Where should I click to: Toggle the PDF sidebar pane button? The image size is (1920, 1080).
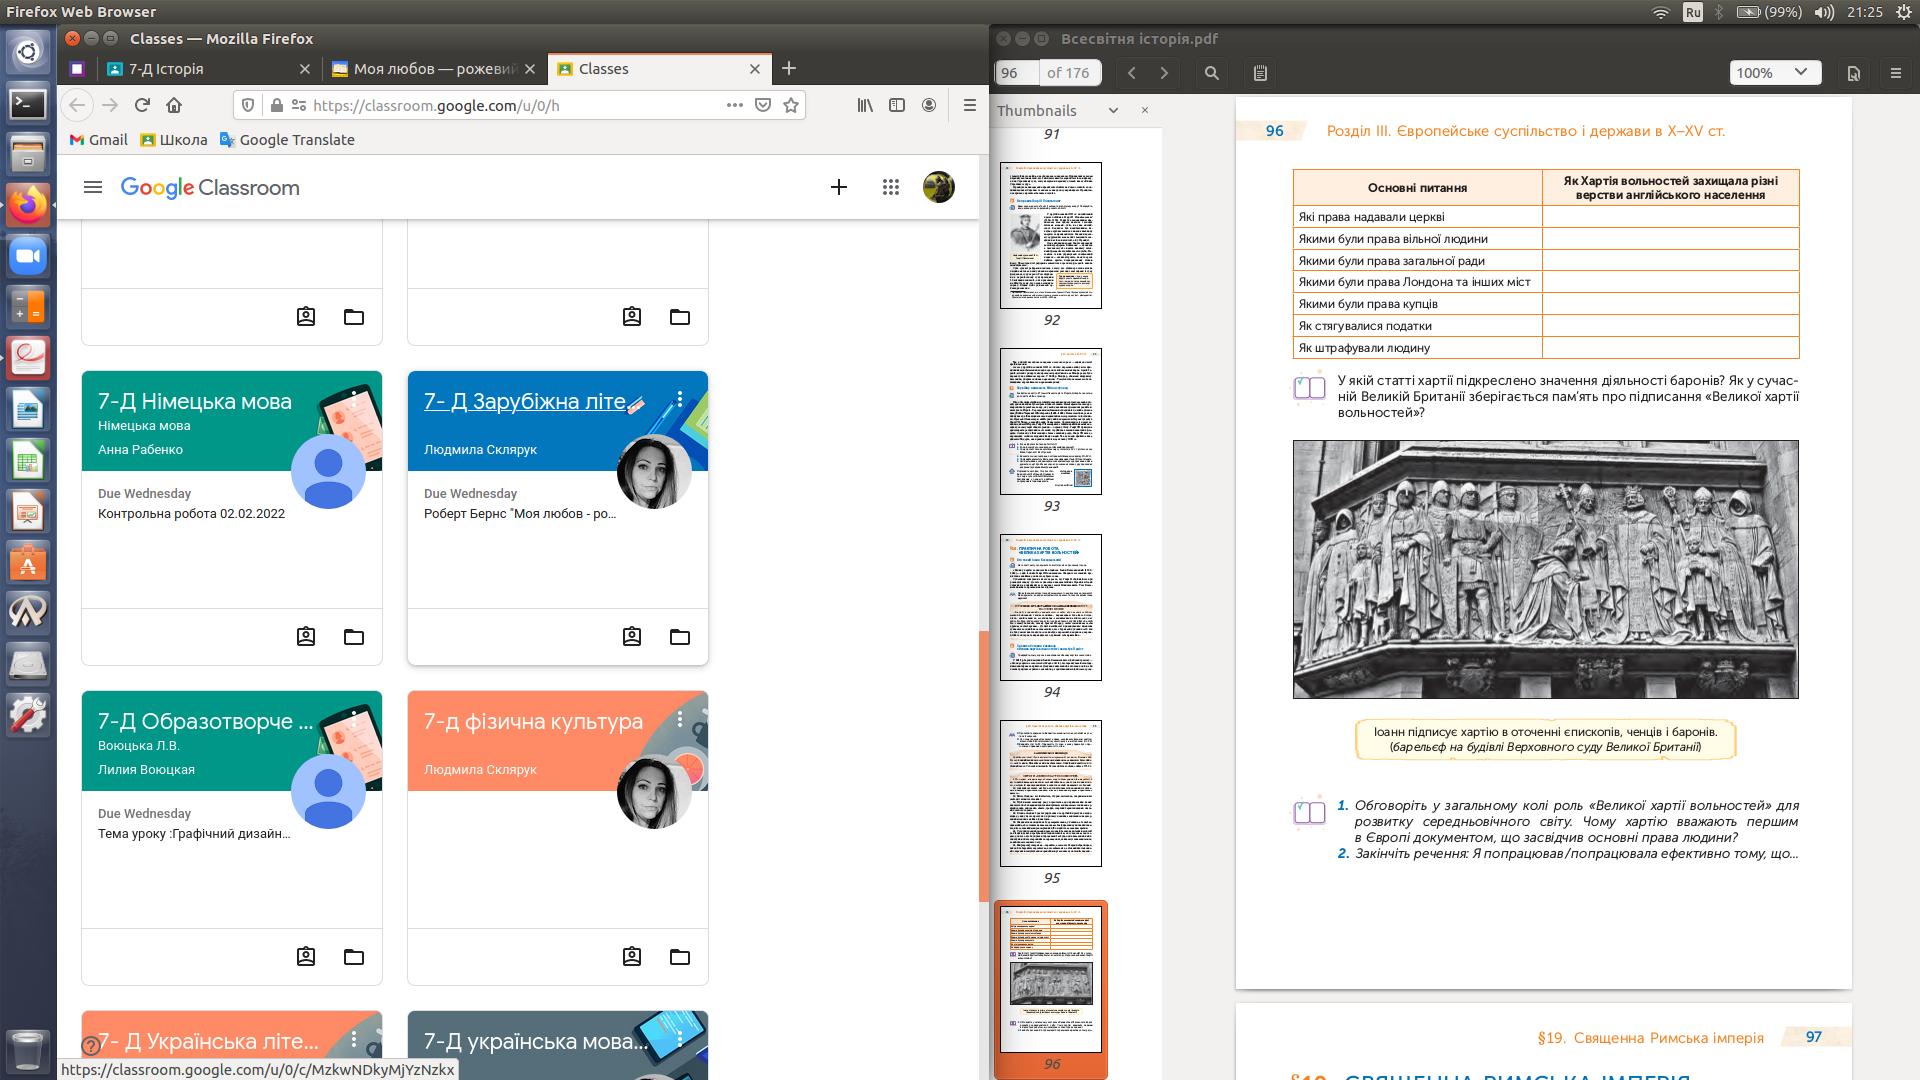coord(1260,73)
